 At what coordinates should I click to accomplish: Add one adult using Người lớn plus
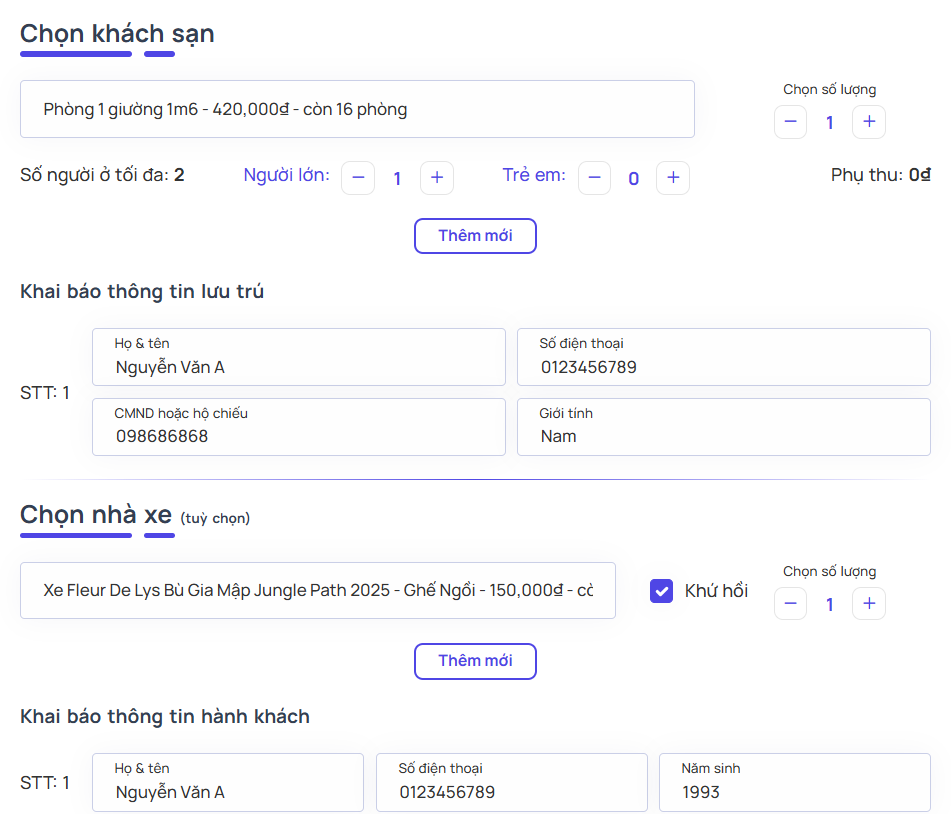(436, 178)
